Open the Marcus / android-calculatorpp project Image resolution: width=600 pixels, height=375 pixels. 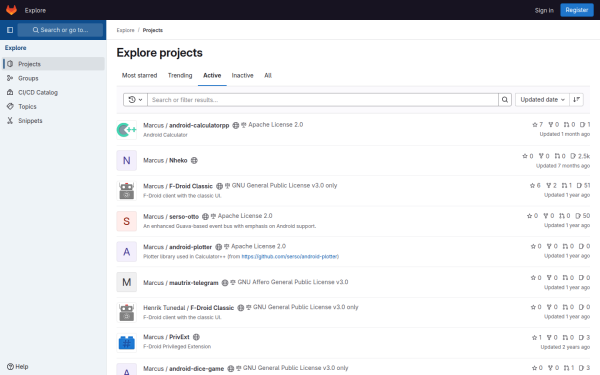186,125
